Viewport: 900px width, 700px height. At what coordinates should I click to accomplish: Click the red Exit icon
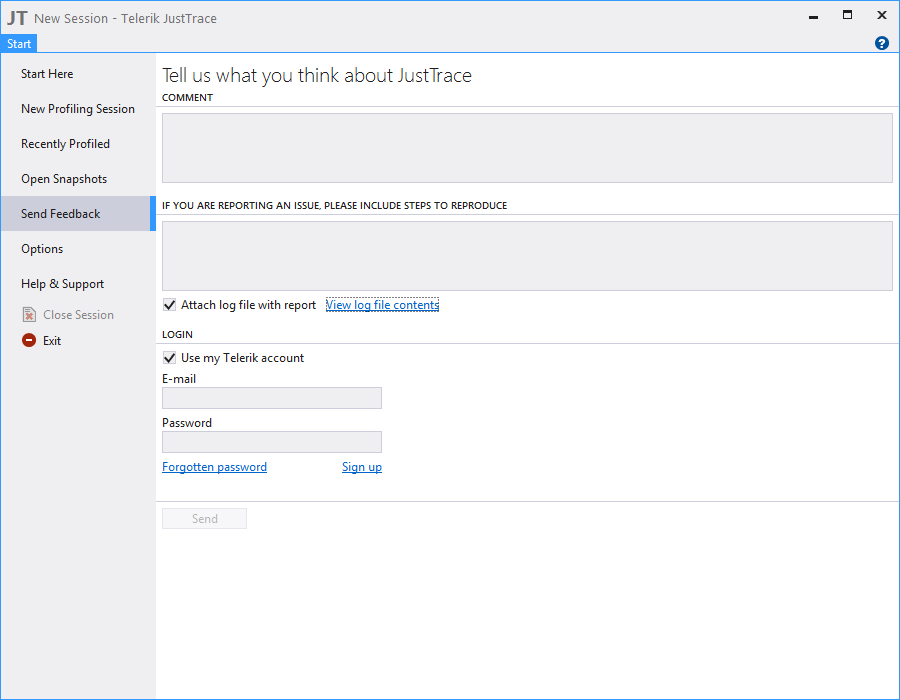(x=29, y=340)
